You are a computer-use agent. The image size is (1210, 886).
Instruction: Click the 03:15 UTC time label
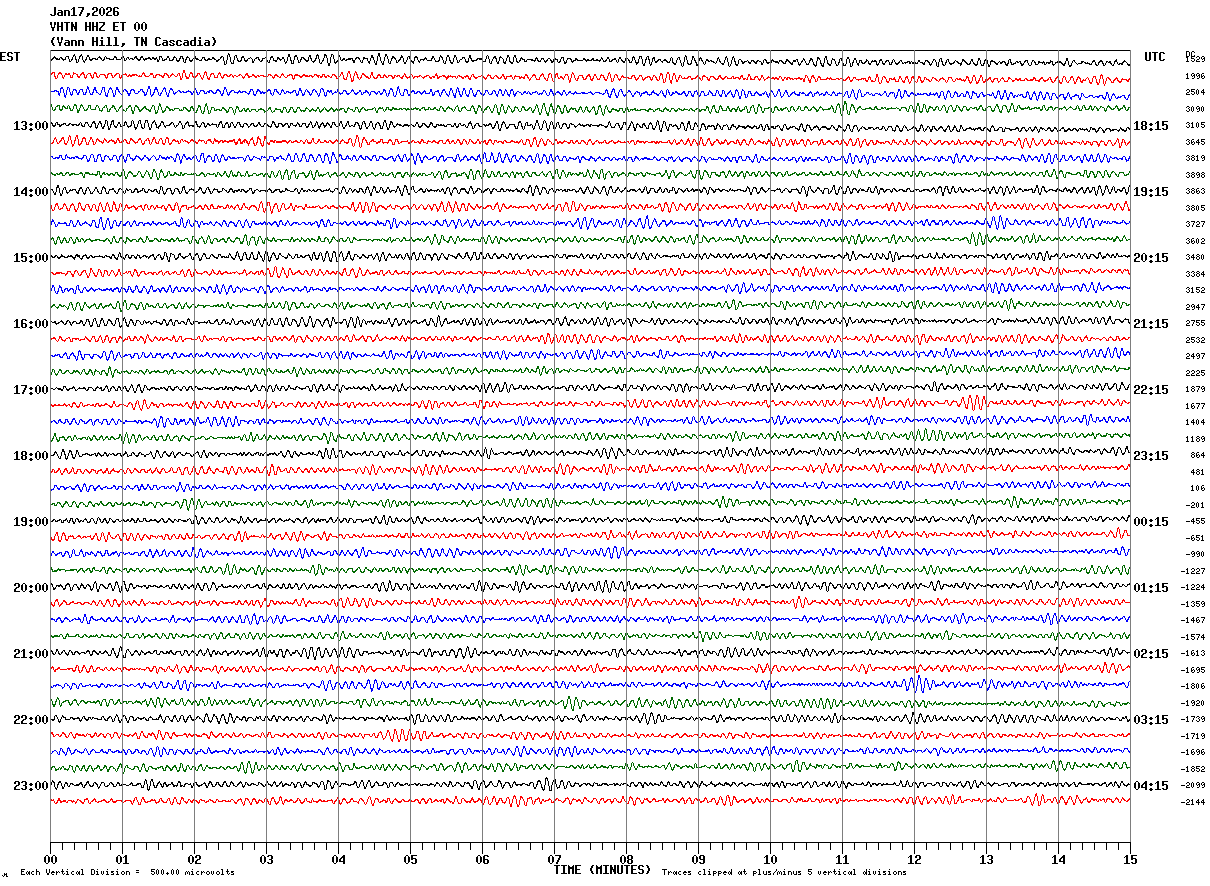click(1151, 720)
